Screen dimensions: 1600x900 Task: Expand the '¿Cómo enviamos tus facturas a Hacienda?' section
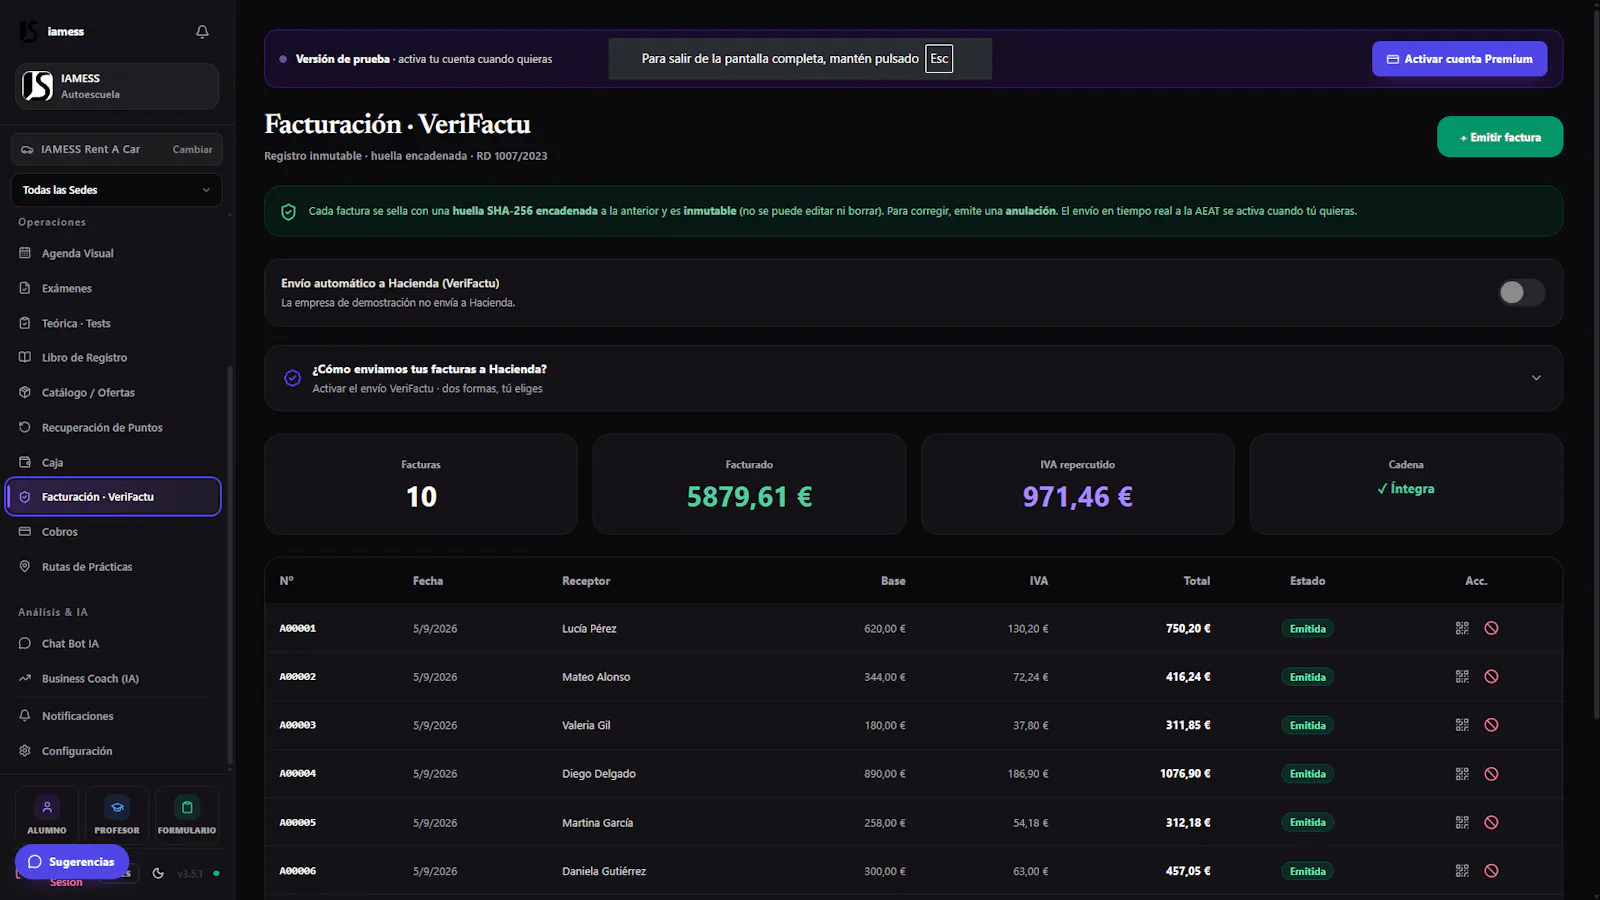coord(913,378)
